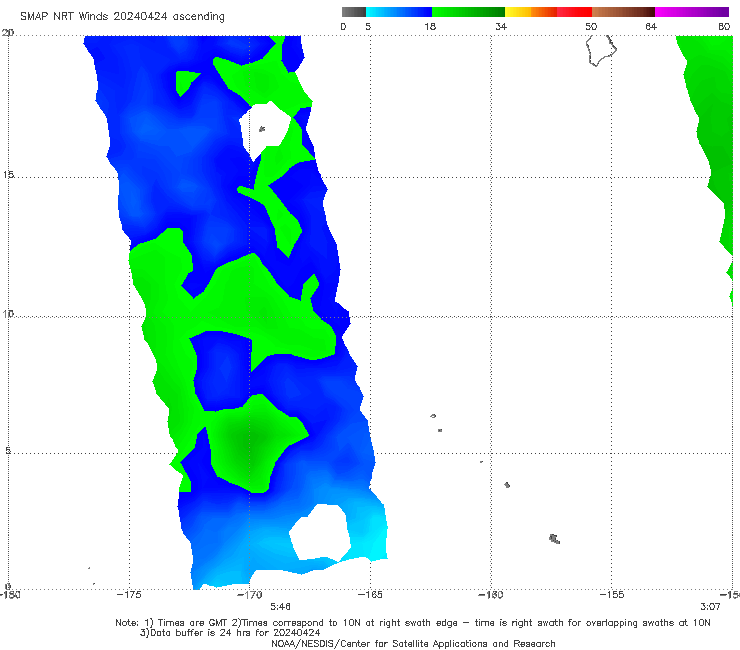Pick the brown colorbar segment

tap(623, 12)
